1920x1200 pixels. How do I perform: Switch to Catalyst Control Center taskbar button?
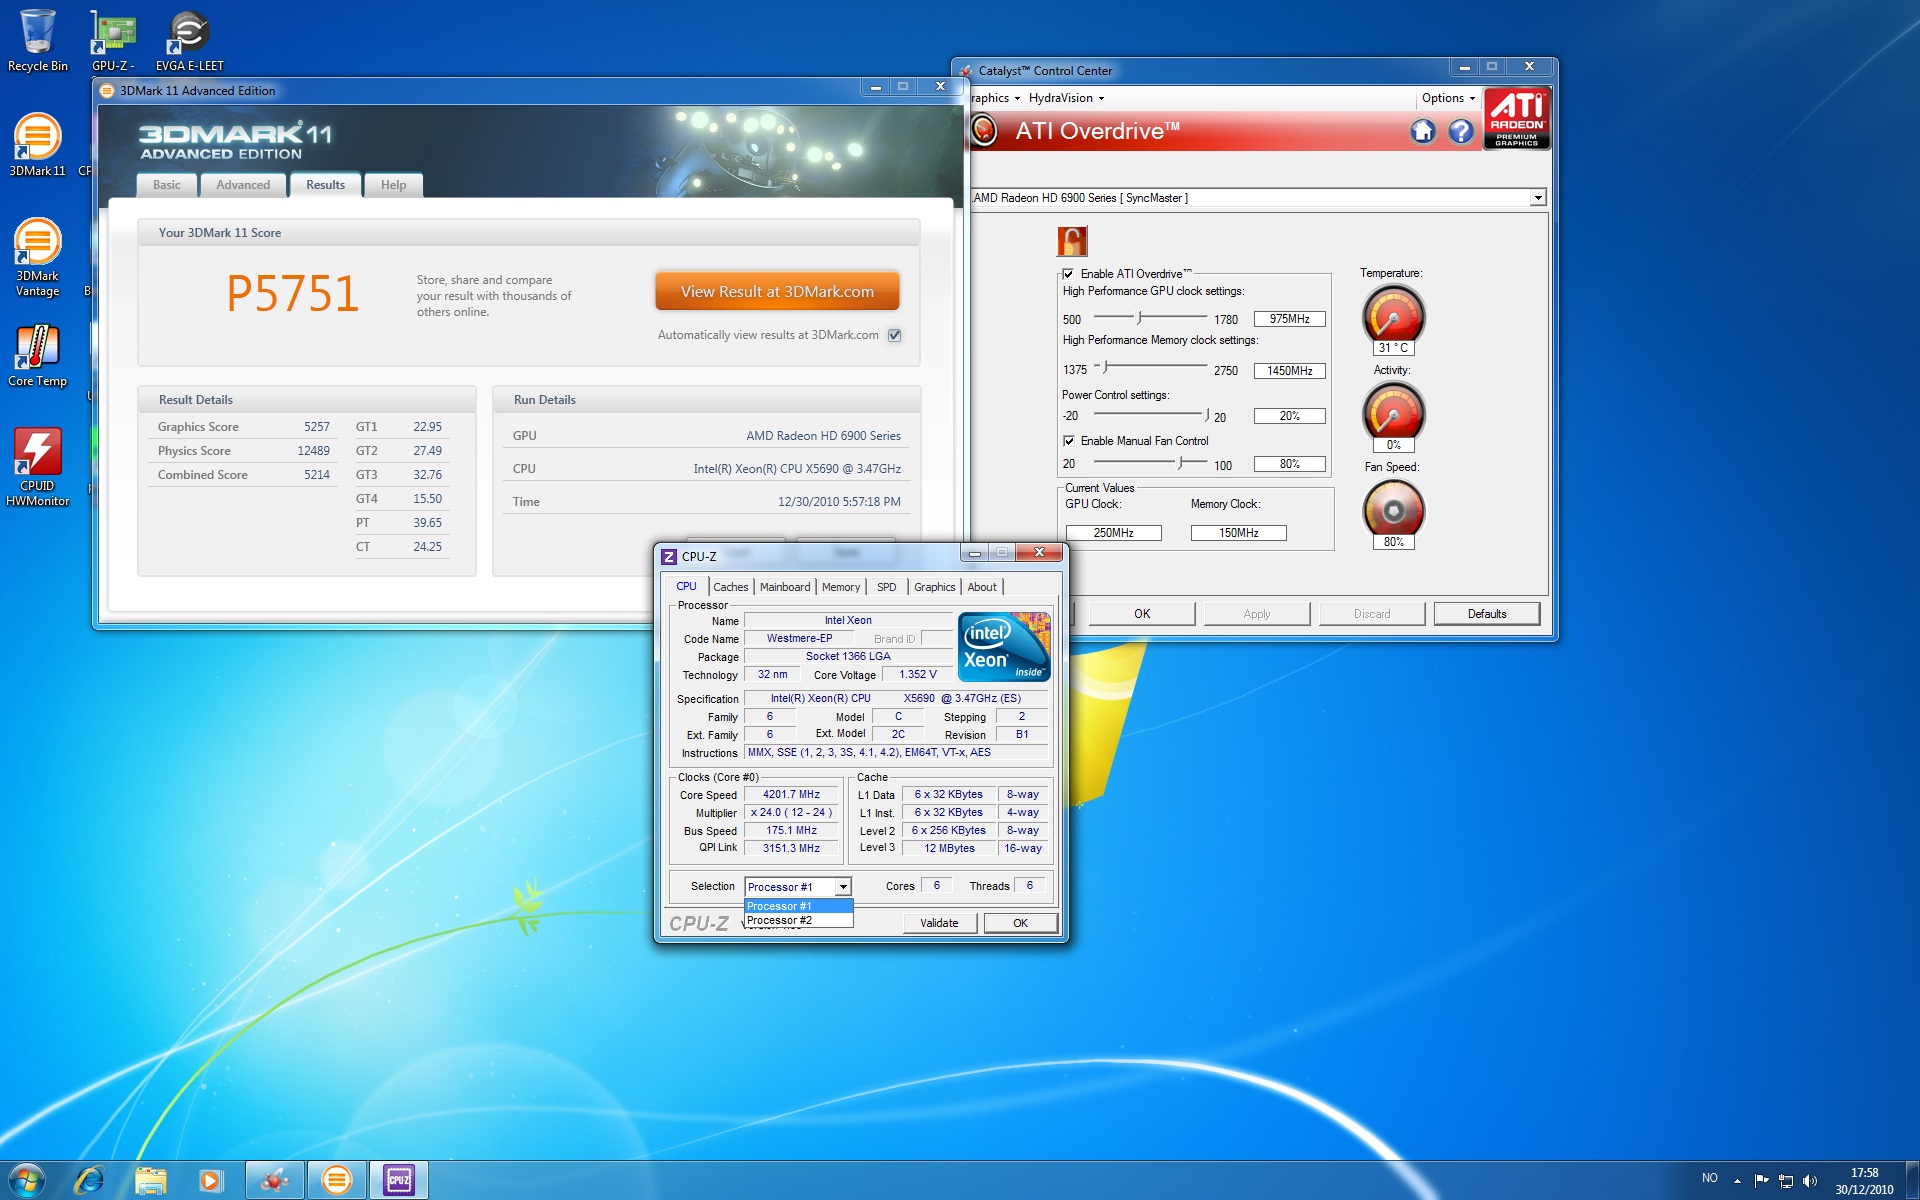(x=274, y=1180)
